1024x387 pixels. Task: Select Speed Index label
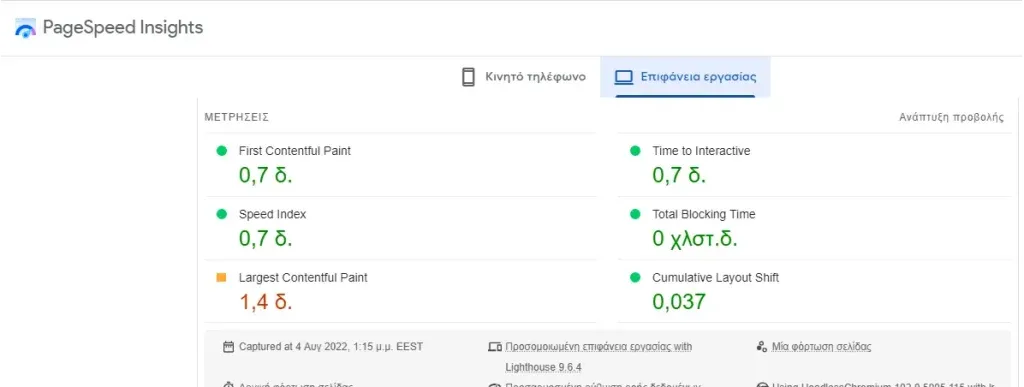point(272,214)
